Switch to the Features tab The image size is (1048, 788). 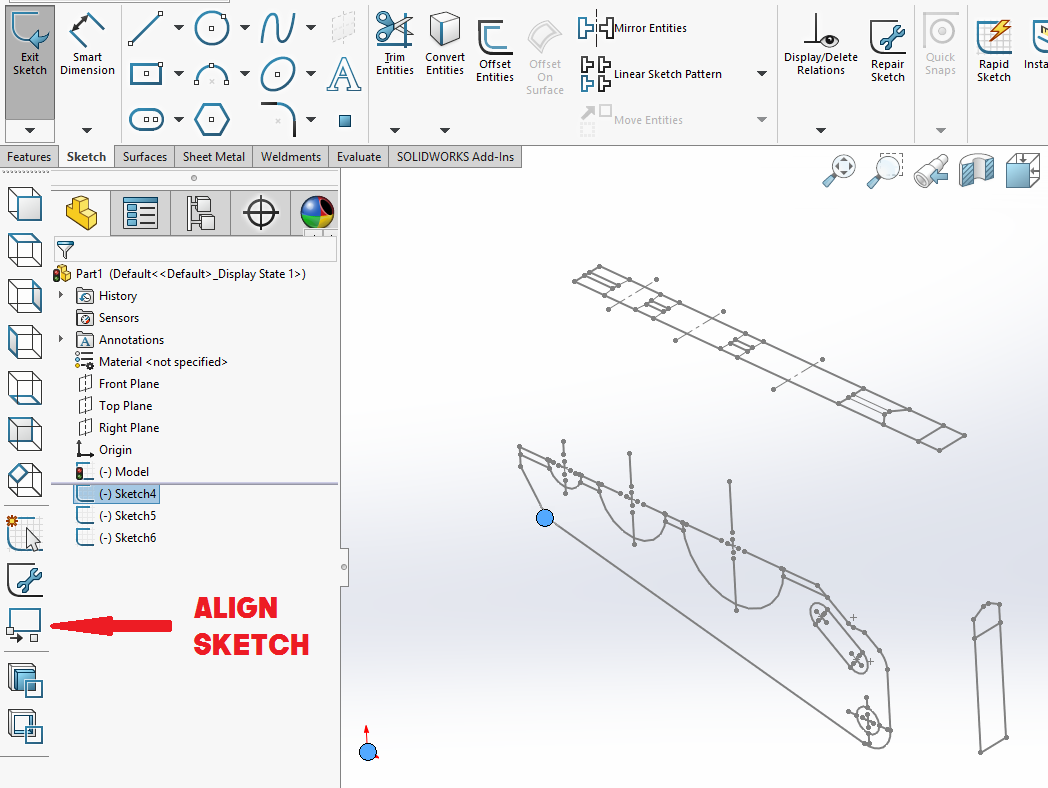[x=29, y=156]
